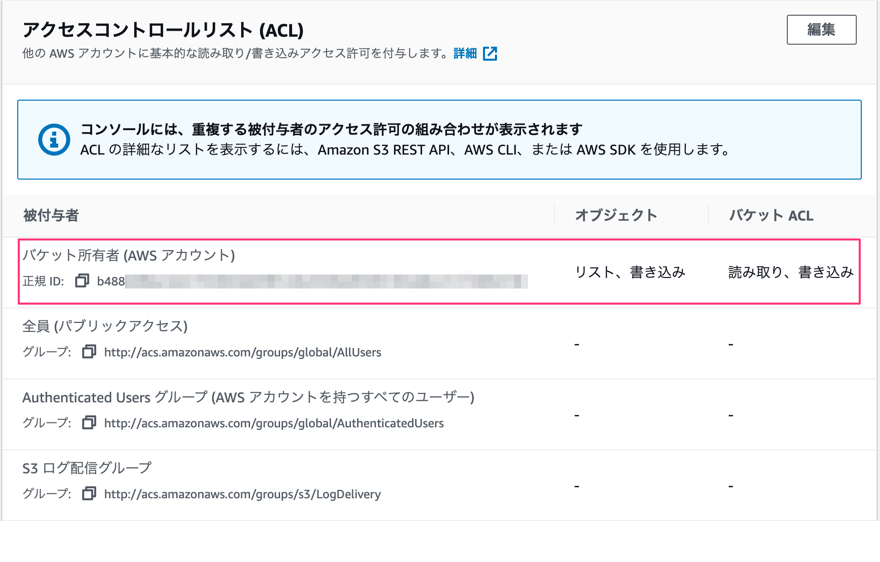Viewport: 880px width, 562px height.
Task: Copy the LogDelivery group URL
Action: (89, 494)
